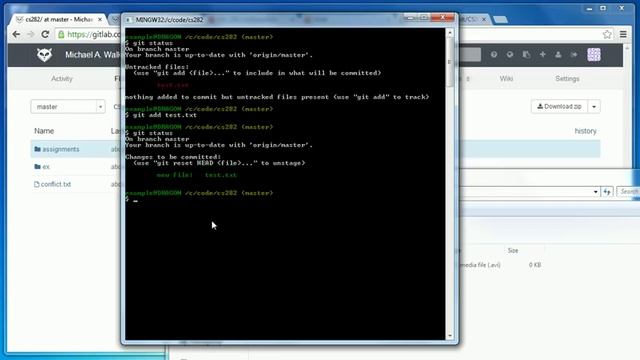The height and width of the screenshot is (360, 640).
Task: Open the ex folder link
Action: point(46,167)
